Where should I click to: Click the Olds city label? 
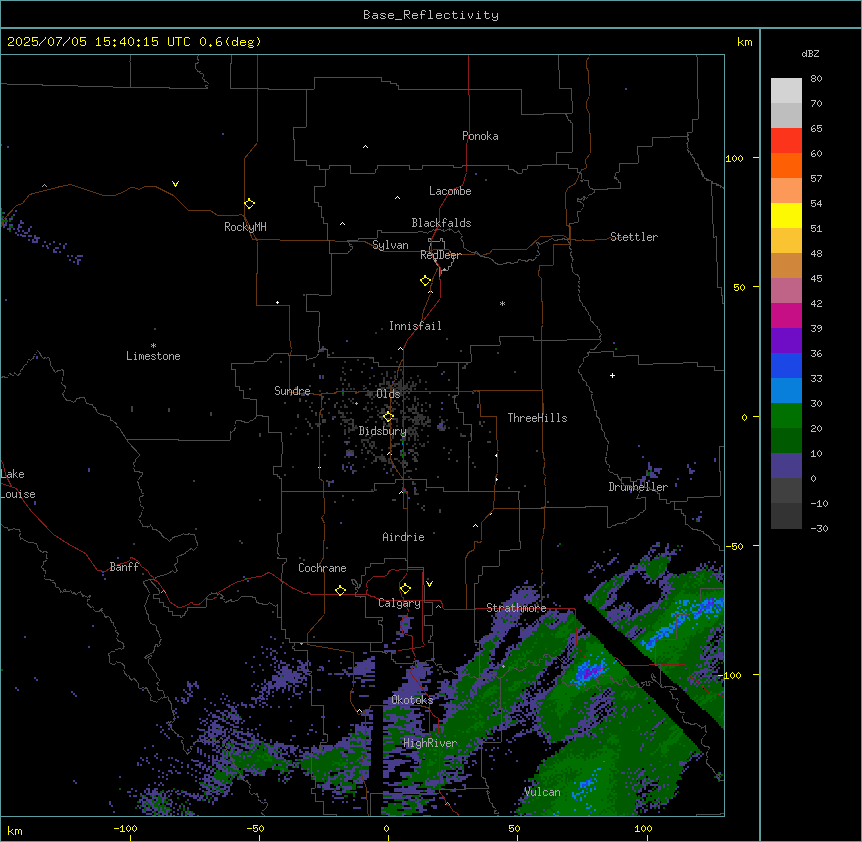(388, 394)
